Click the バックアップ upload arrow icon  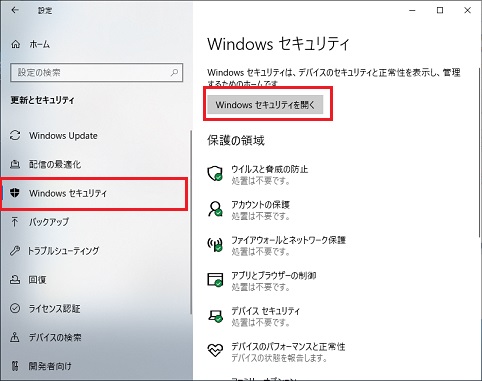pyautogui.click(x=15, y=221)
